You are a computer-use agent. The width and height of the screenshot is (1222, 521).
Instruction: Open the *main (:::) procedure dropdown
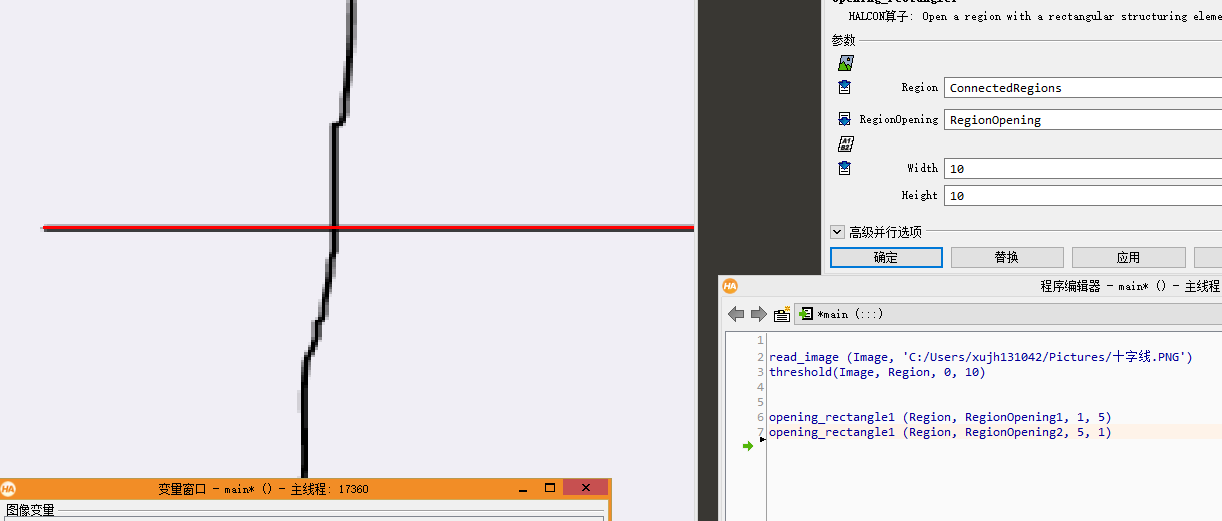click(x=1008, y=314)
